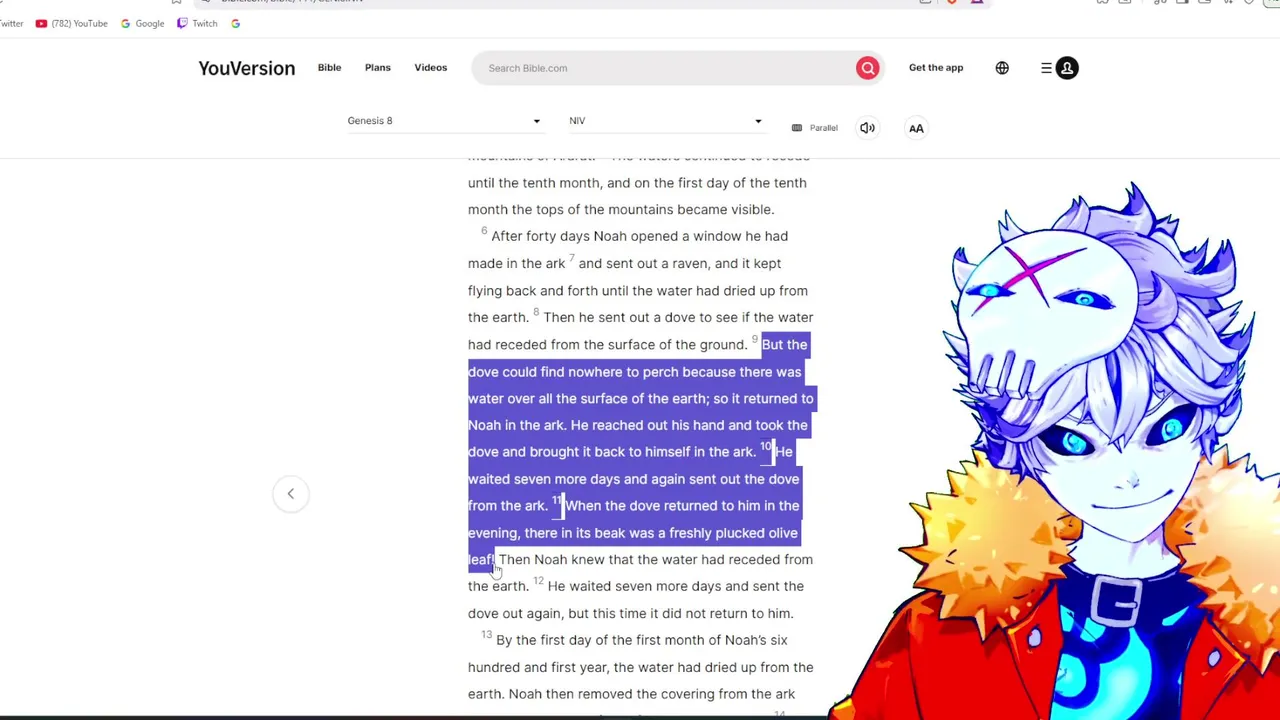Open the YouTube bookmark
Screen dimensions: 1280x720
point(71,23)
